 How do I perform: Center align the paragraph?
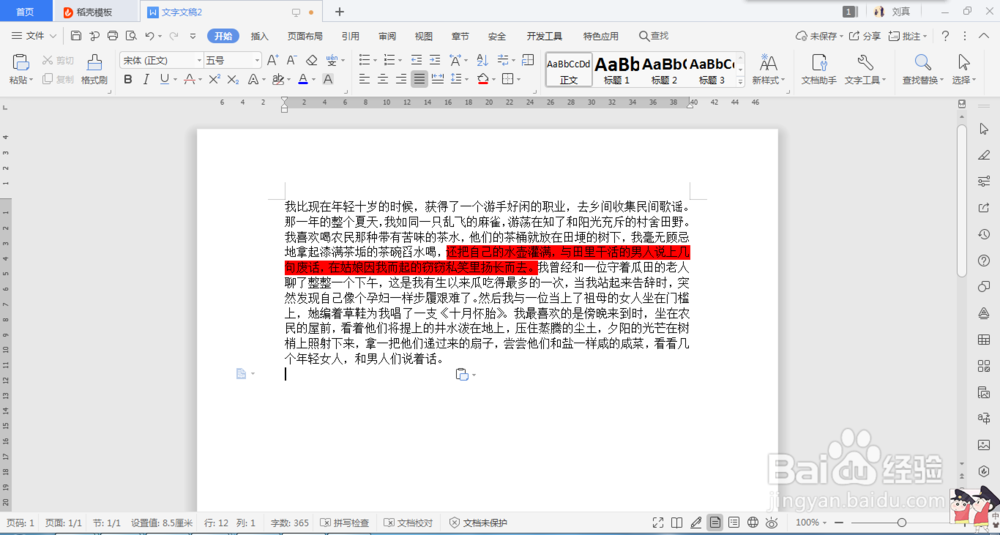point(383,79)
